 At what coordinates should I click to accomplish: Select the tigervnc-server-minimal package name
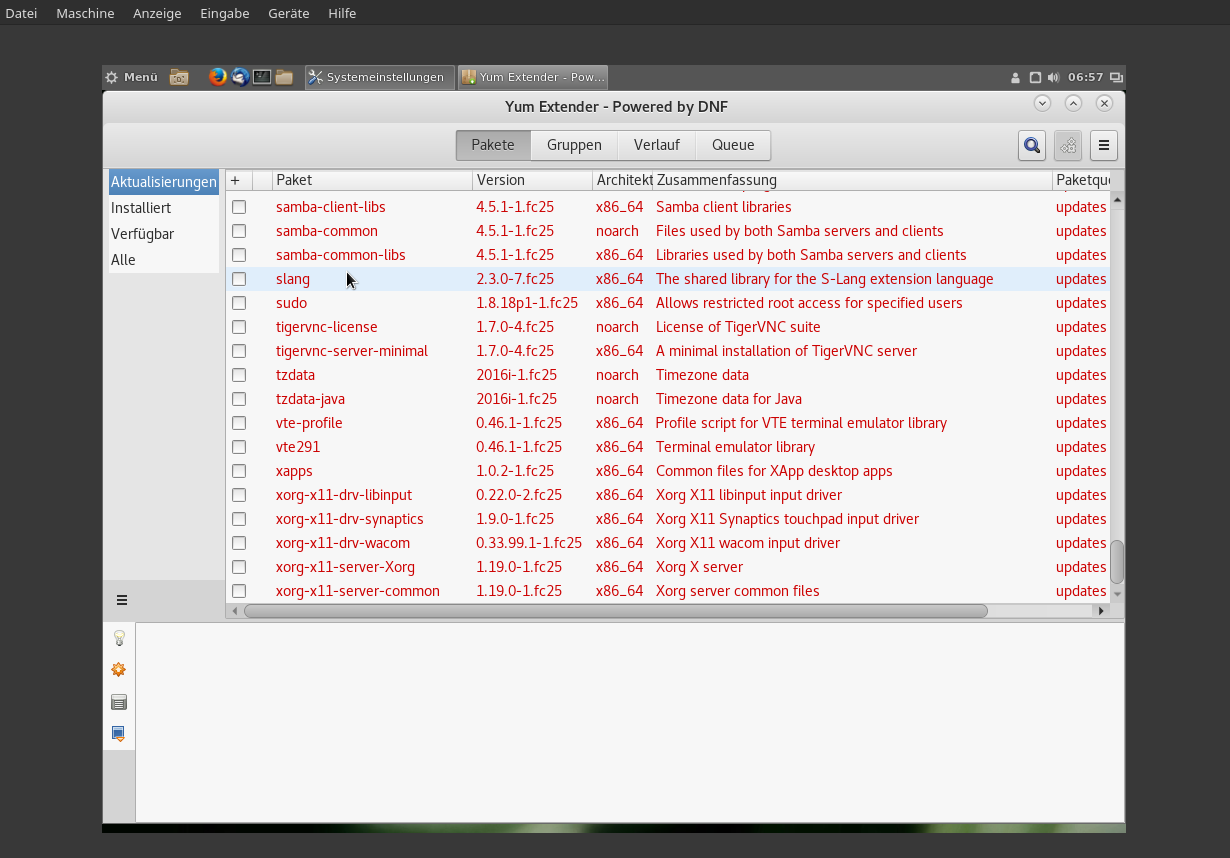352,351
